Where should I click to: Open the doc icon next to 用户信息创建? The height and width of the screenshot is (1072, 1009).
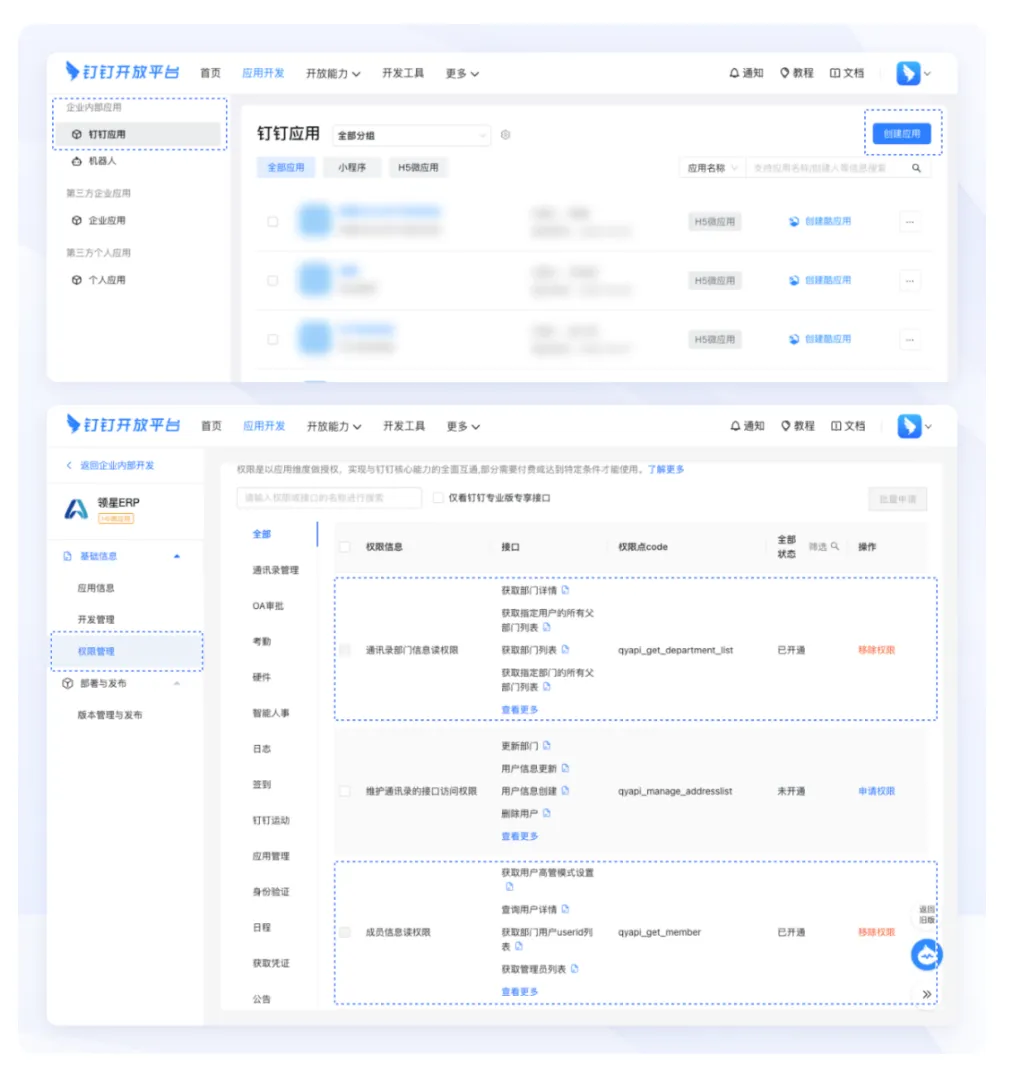click(565, 790)
